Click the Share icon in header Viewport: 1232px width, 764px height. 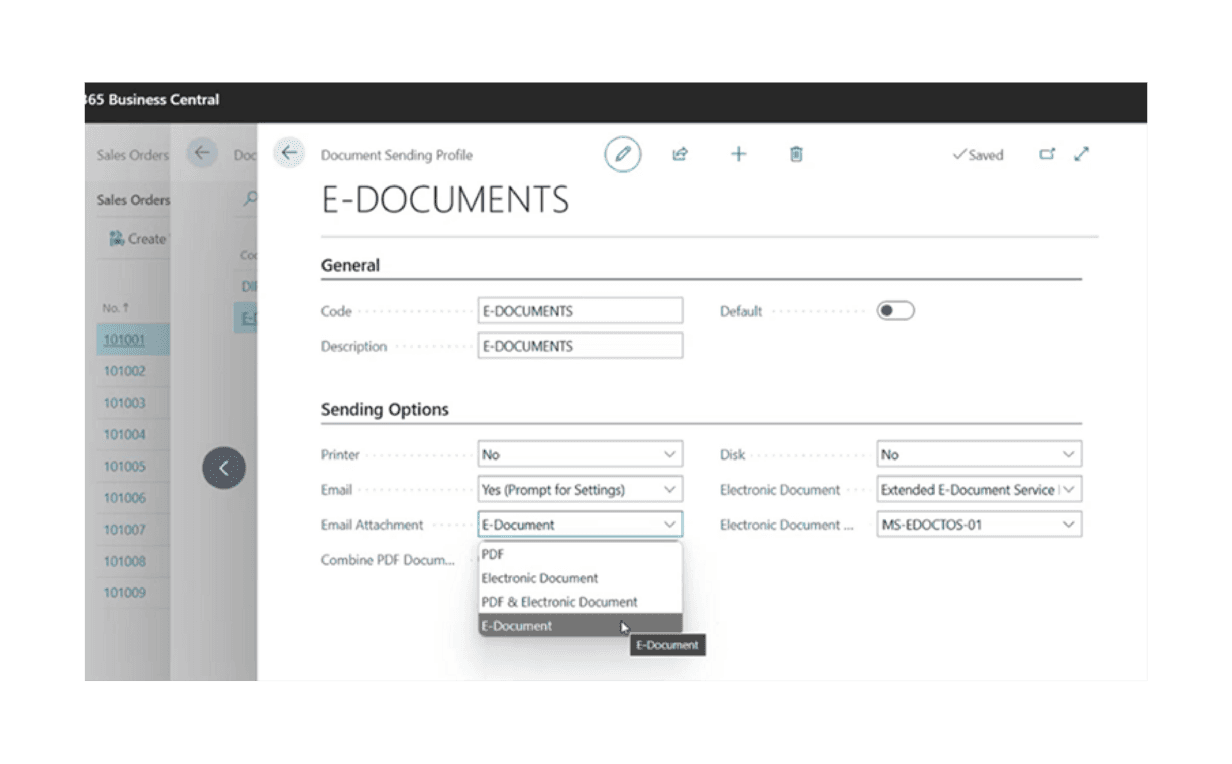pyautogui.click(x=680, y=154)
